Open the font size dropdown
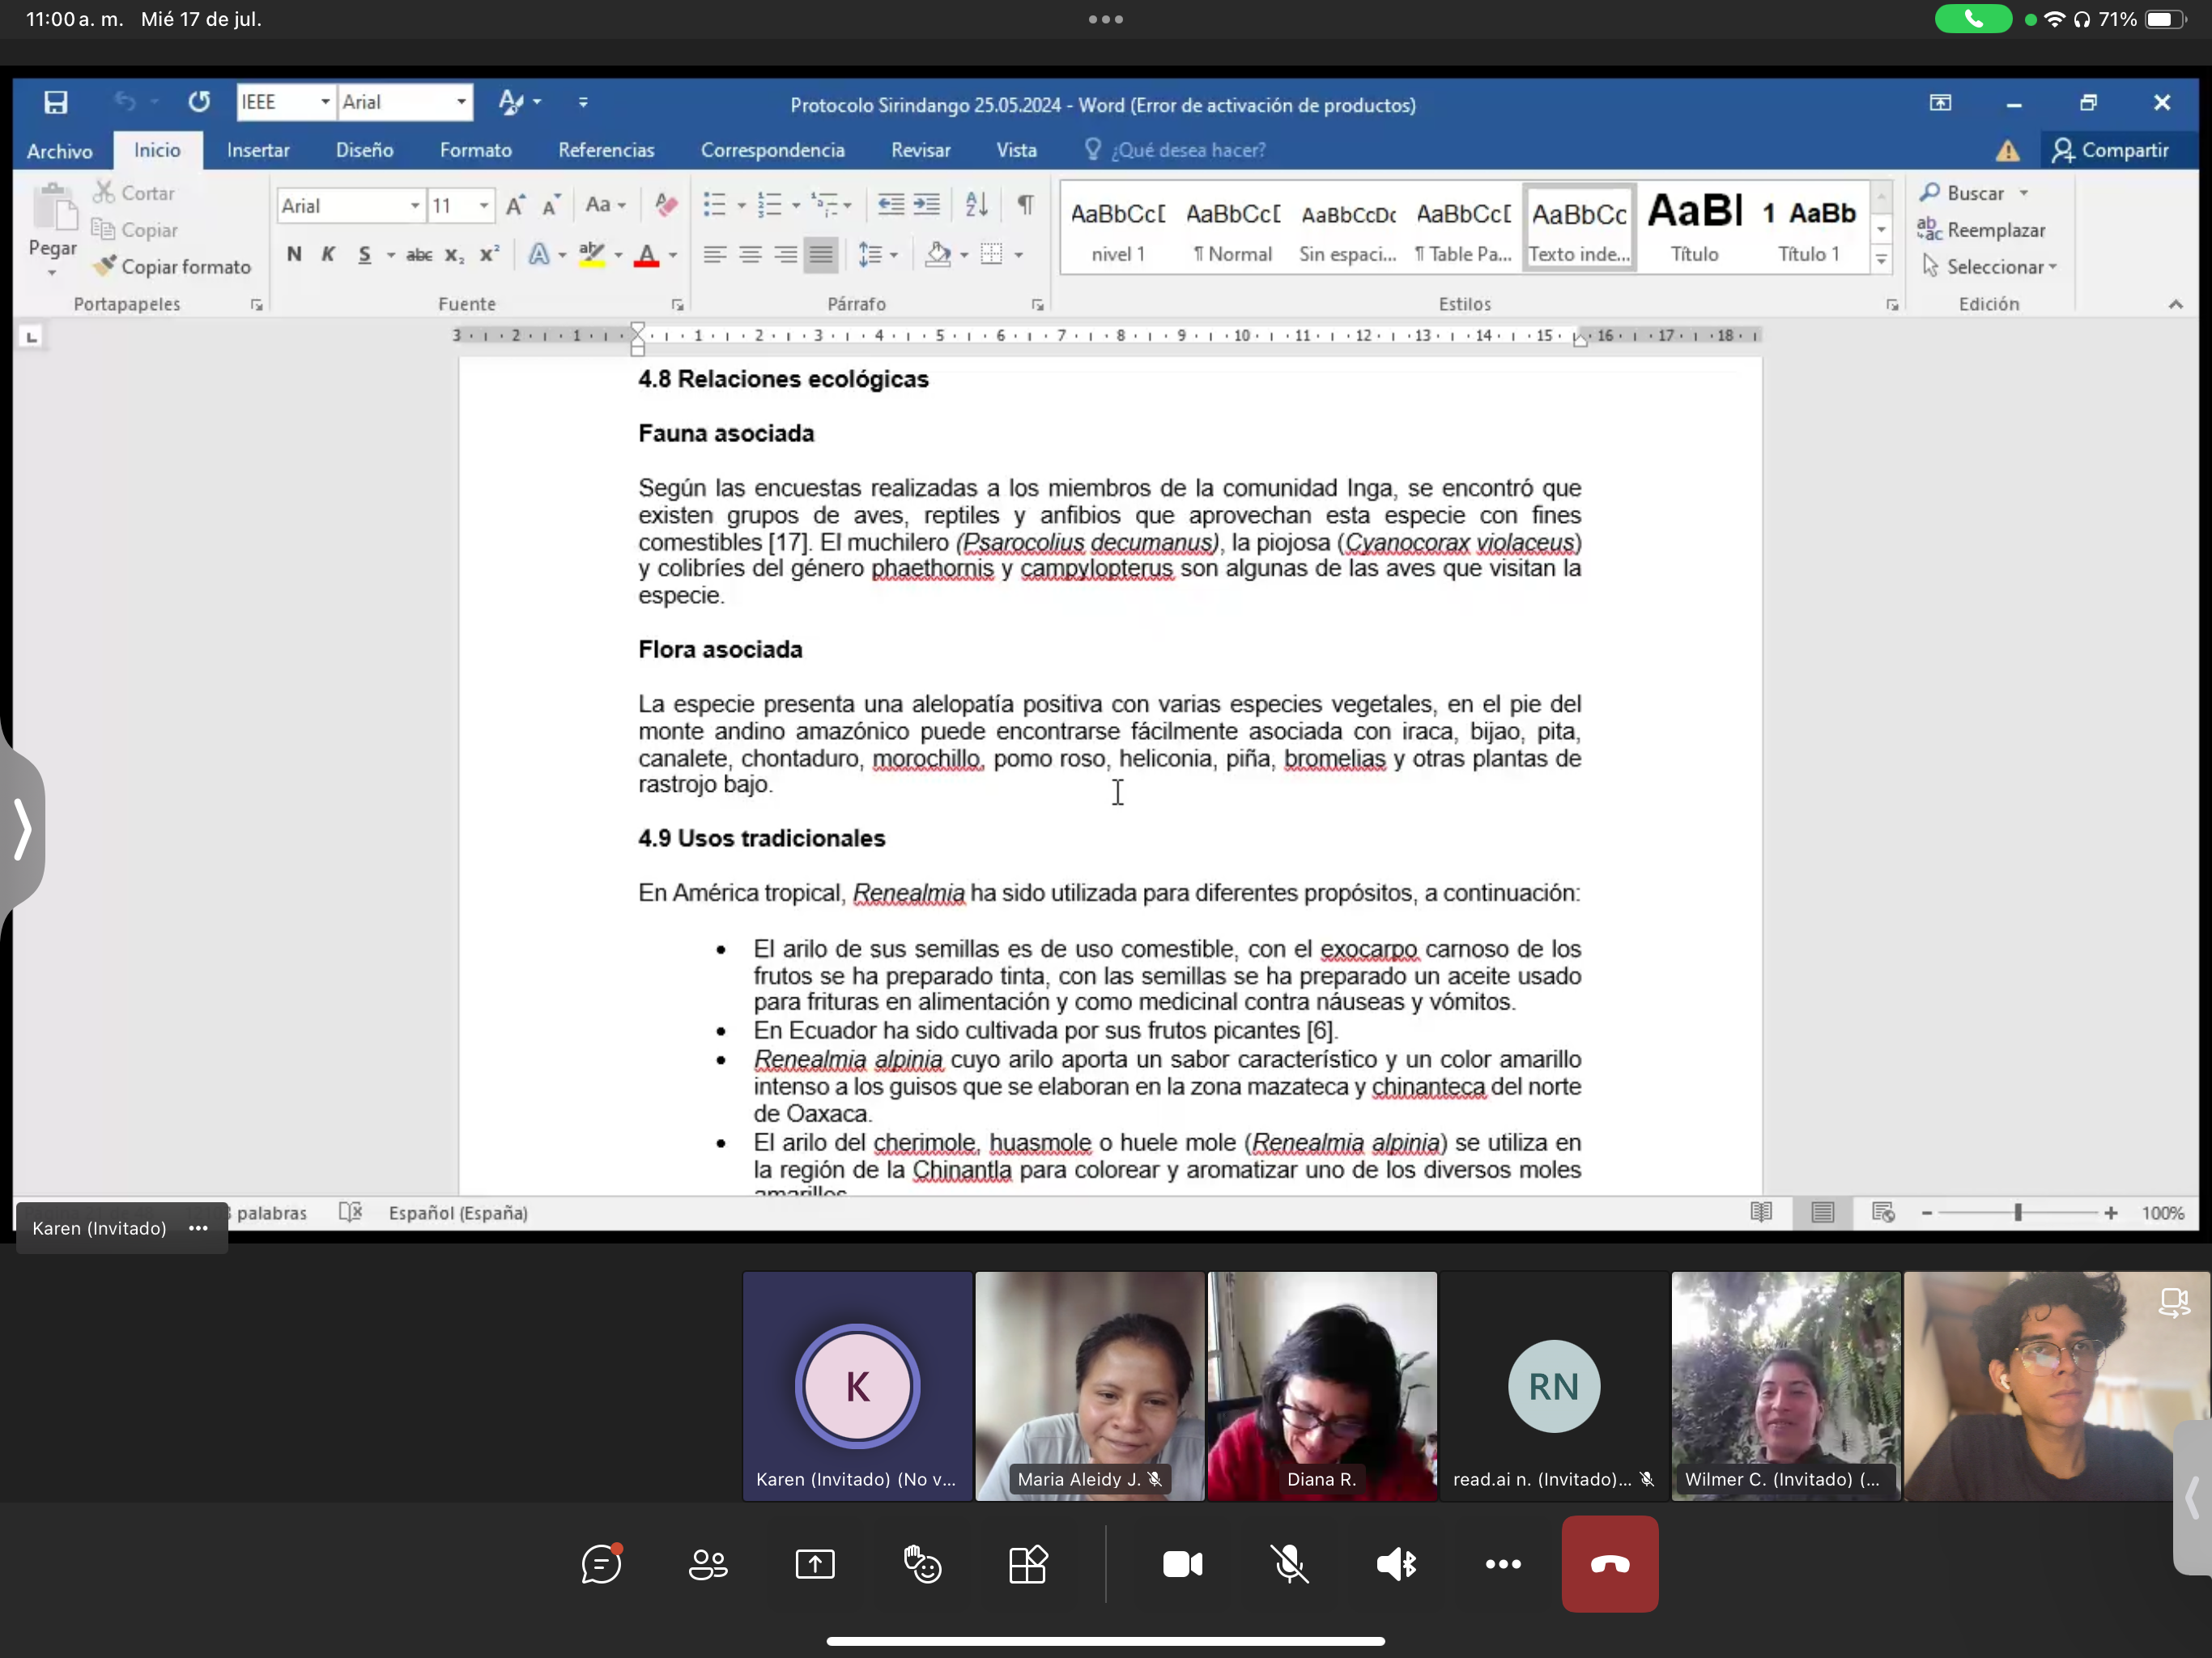Viewport: 2212px width, 1658px height. [484, 206]
